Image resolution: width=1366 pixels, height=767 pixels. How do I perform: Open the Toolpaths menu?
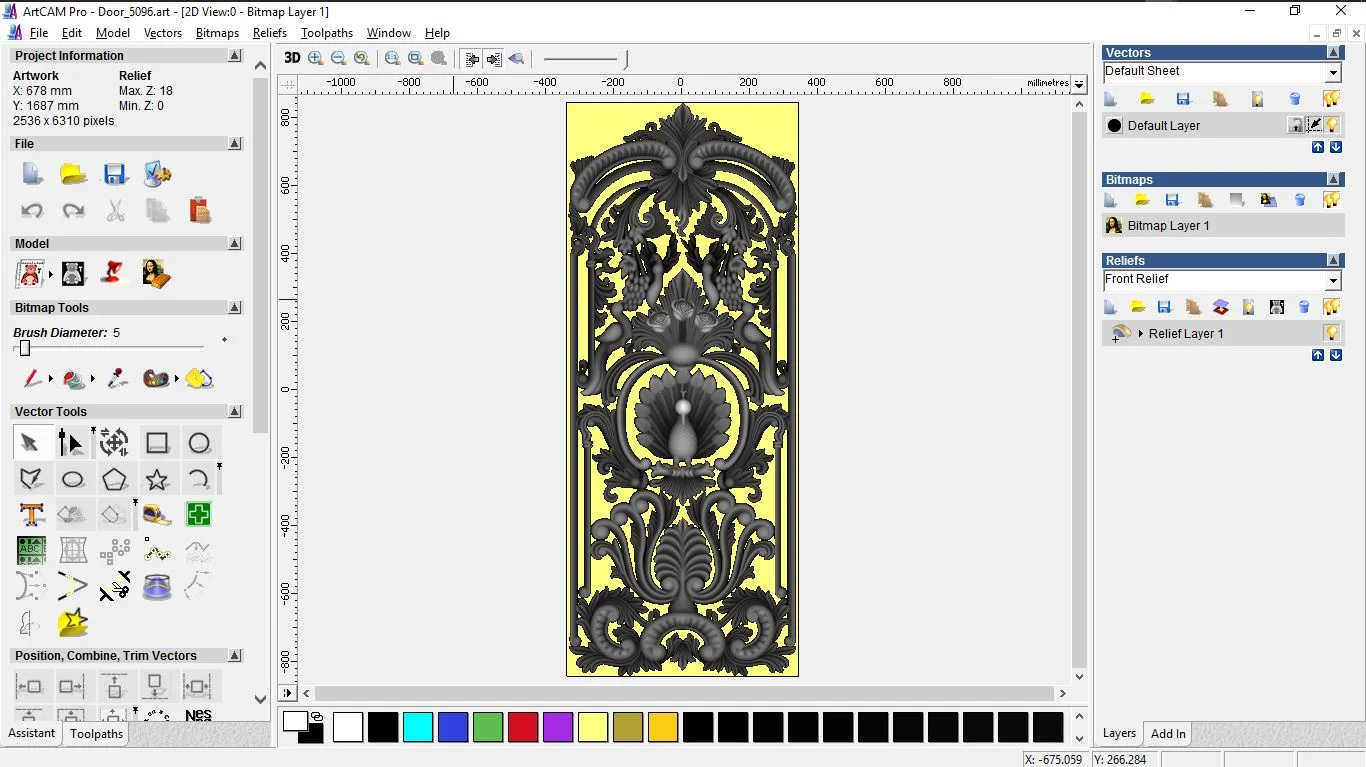click(327, 33)
